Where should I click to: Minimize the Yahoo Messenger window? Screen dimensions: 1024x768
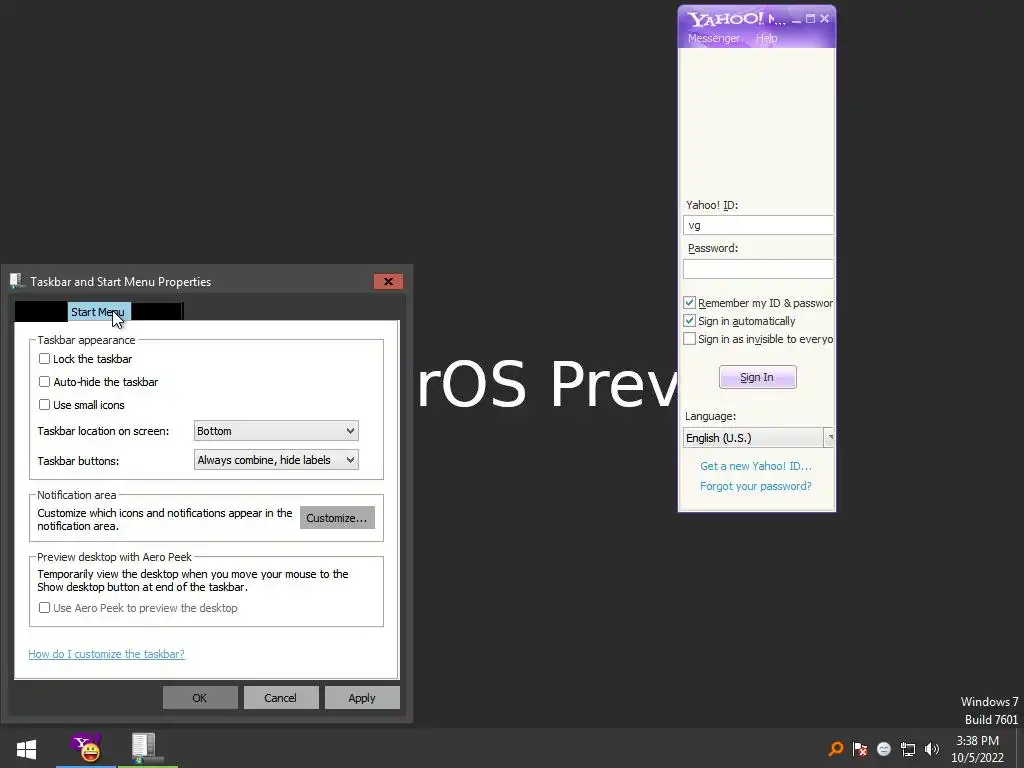point(797,19)
